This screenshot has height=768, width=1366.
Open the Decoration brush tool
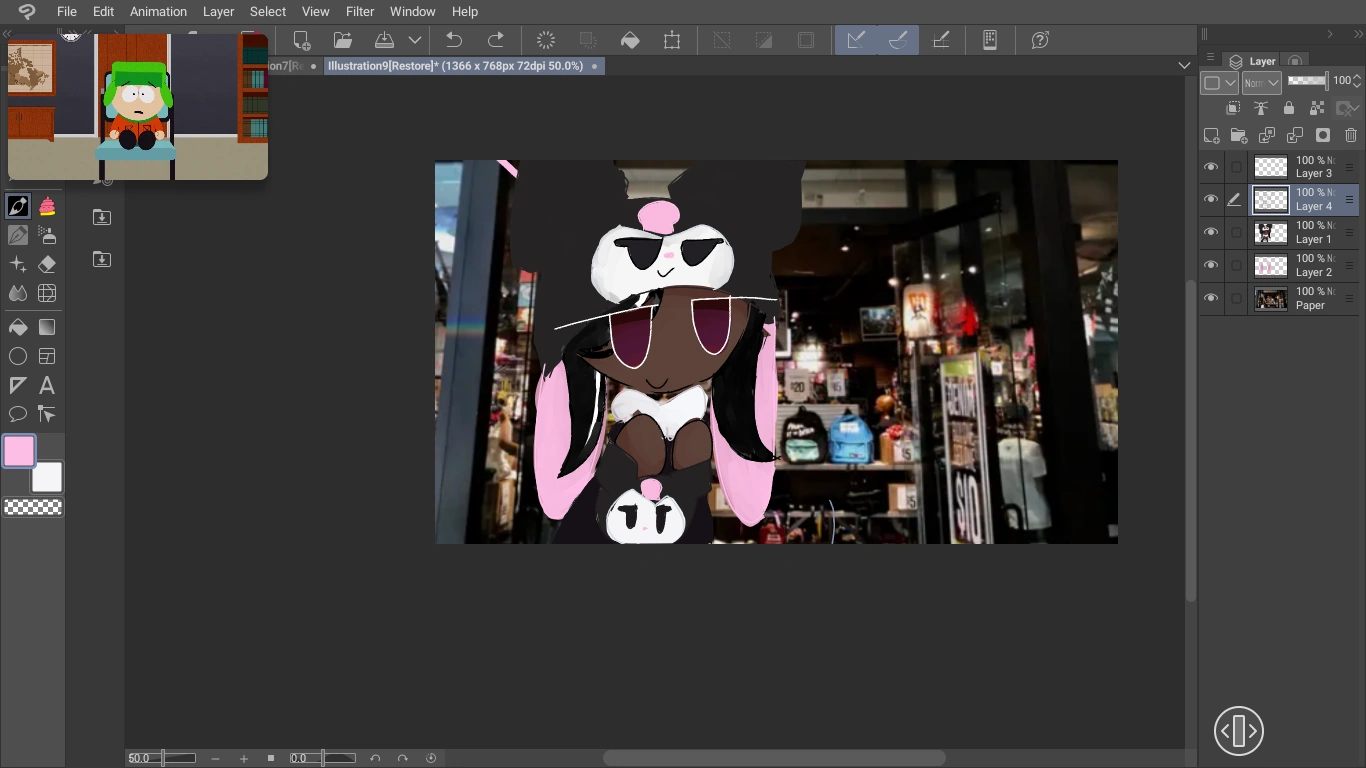tap(46, 206)
